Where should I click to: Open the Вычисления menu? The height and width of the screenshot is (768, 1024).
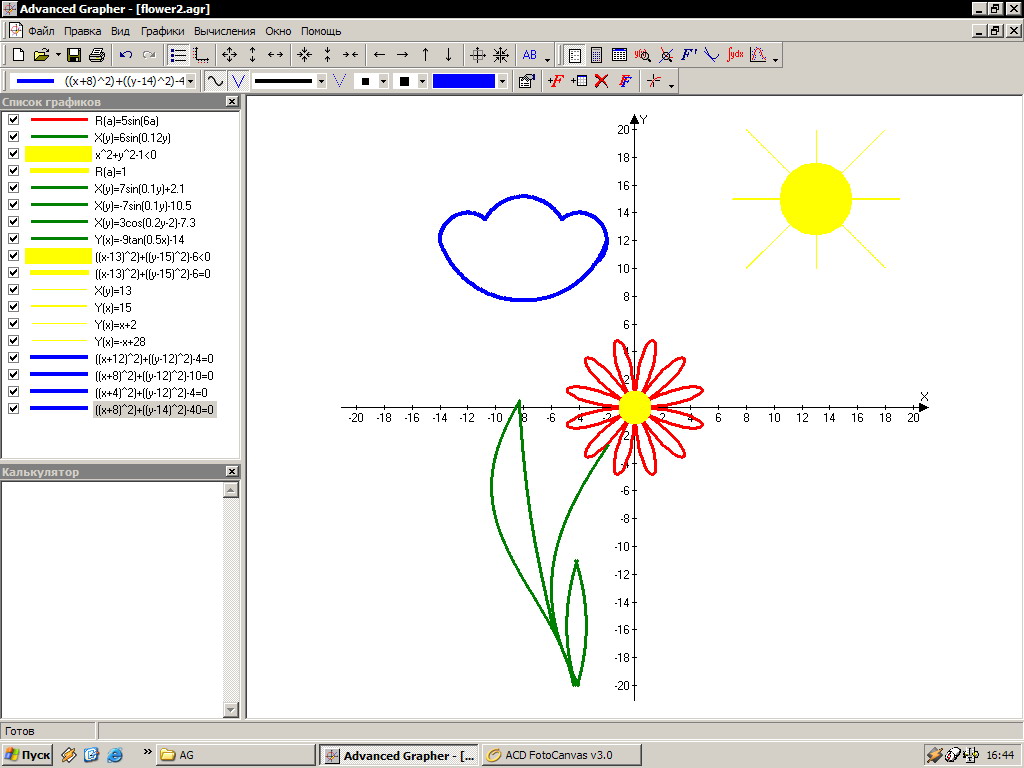(x=224, y=31)
